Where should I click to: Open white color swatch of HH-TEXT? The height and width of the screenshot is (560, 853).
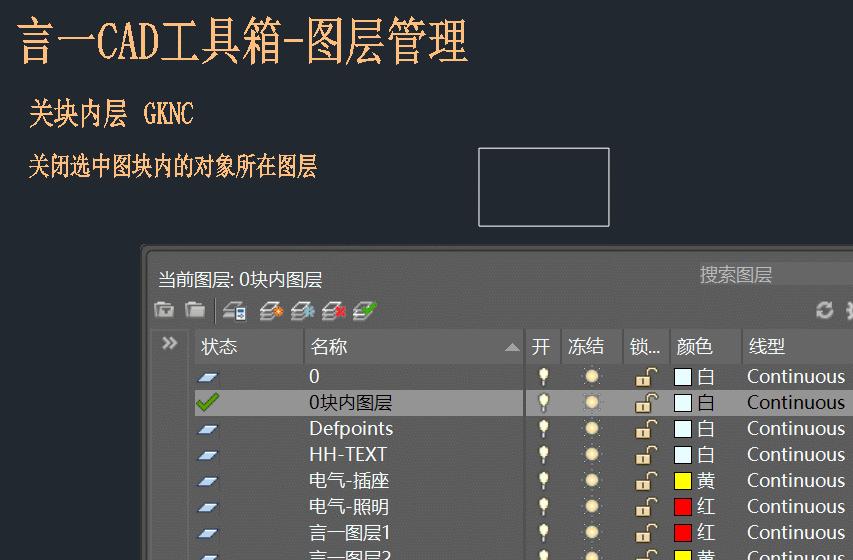(x=683, y=455)
